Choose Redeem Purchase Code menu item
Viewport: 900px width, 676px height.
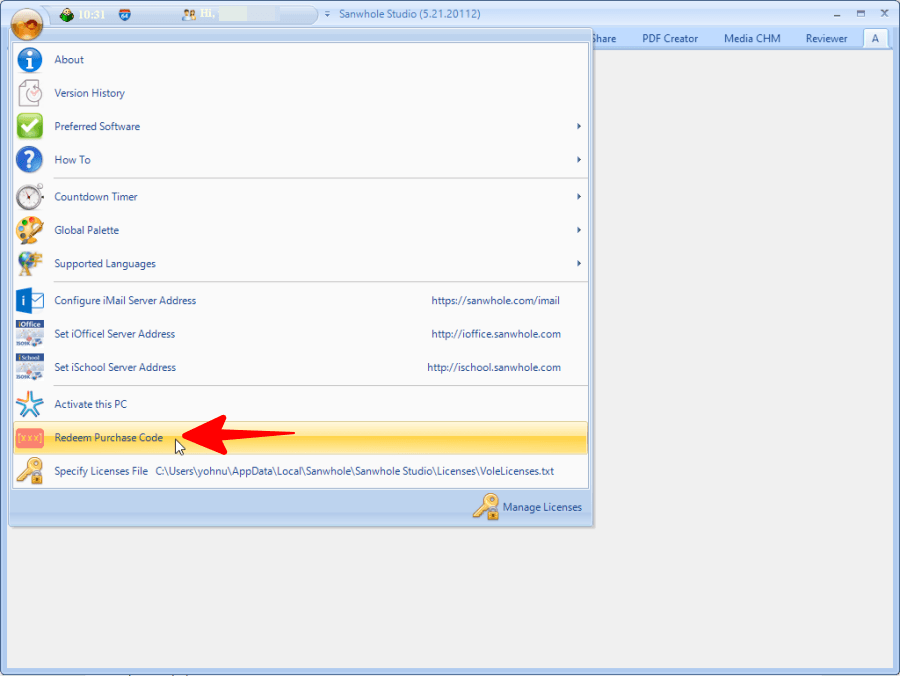[x=300, y=438]
